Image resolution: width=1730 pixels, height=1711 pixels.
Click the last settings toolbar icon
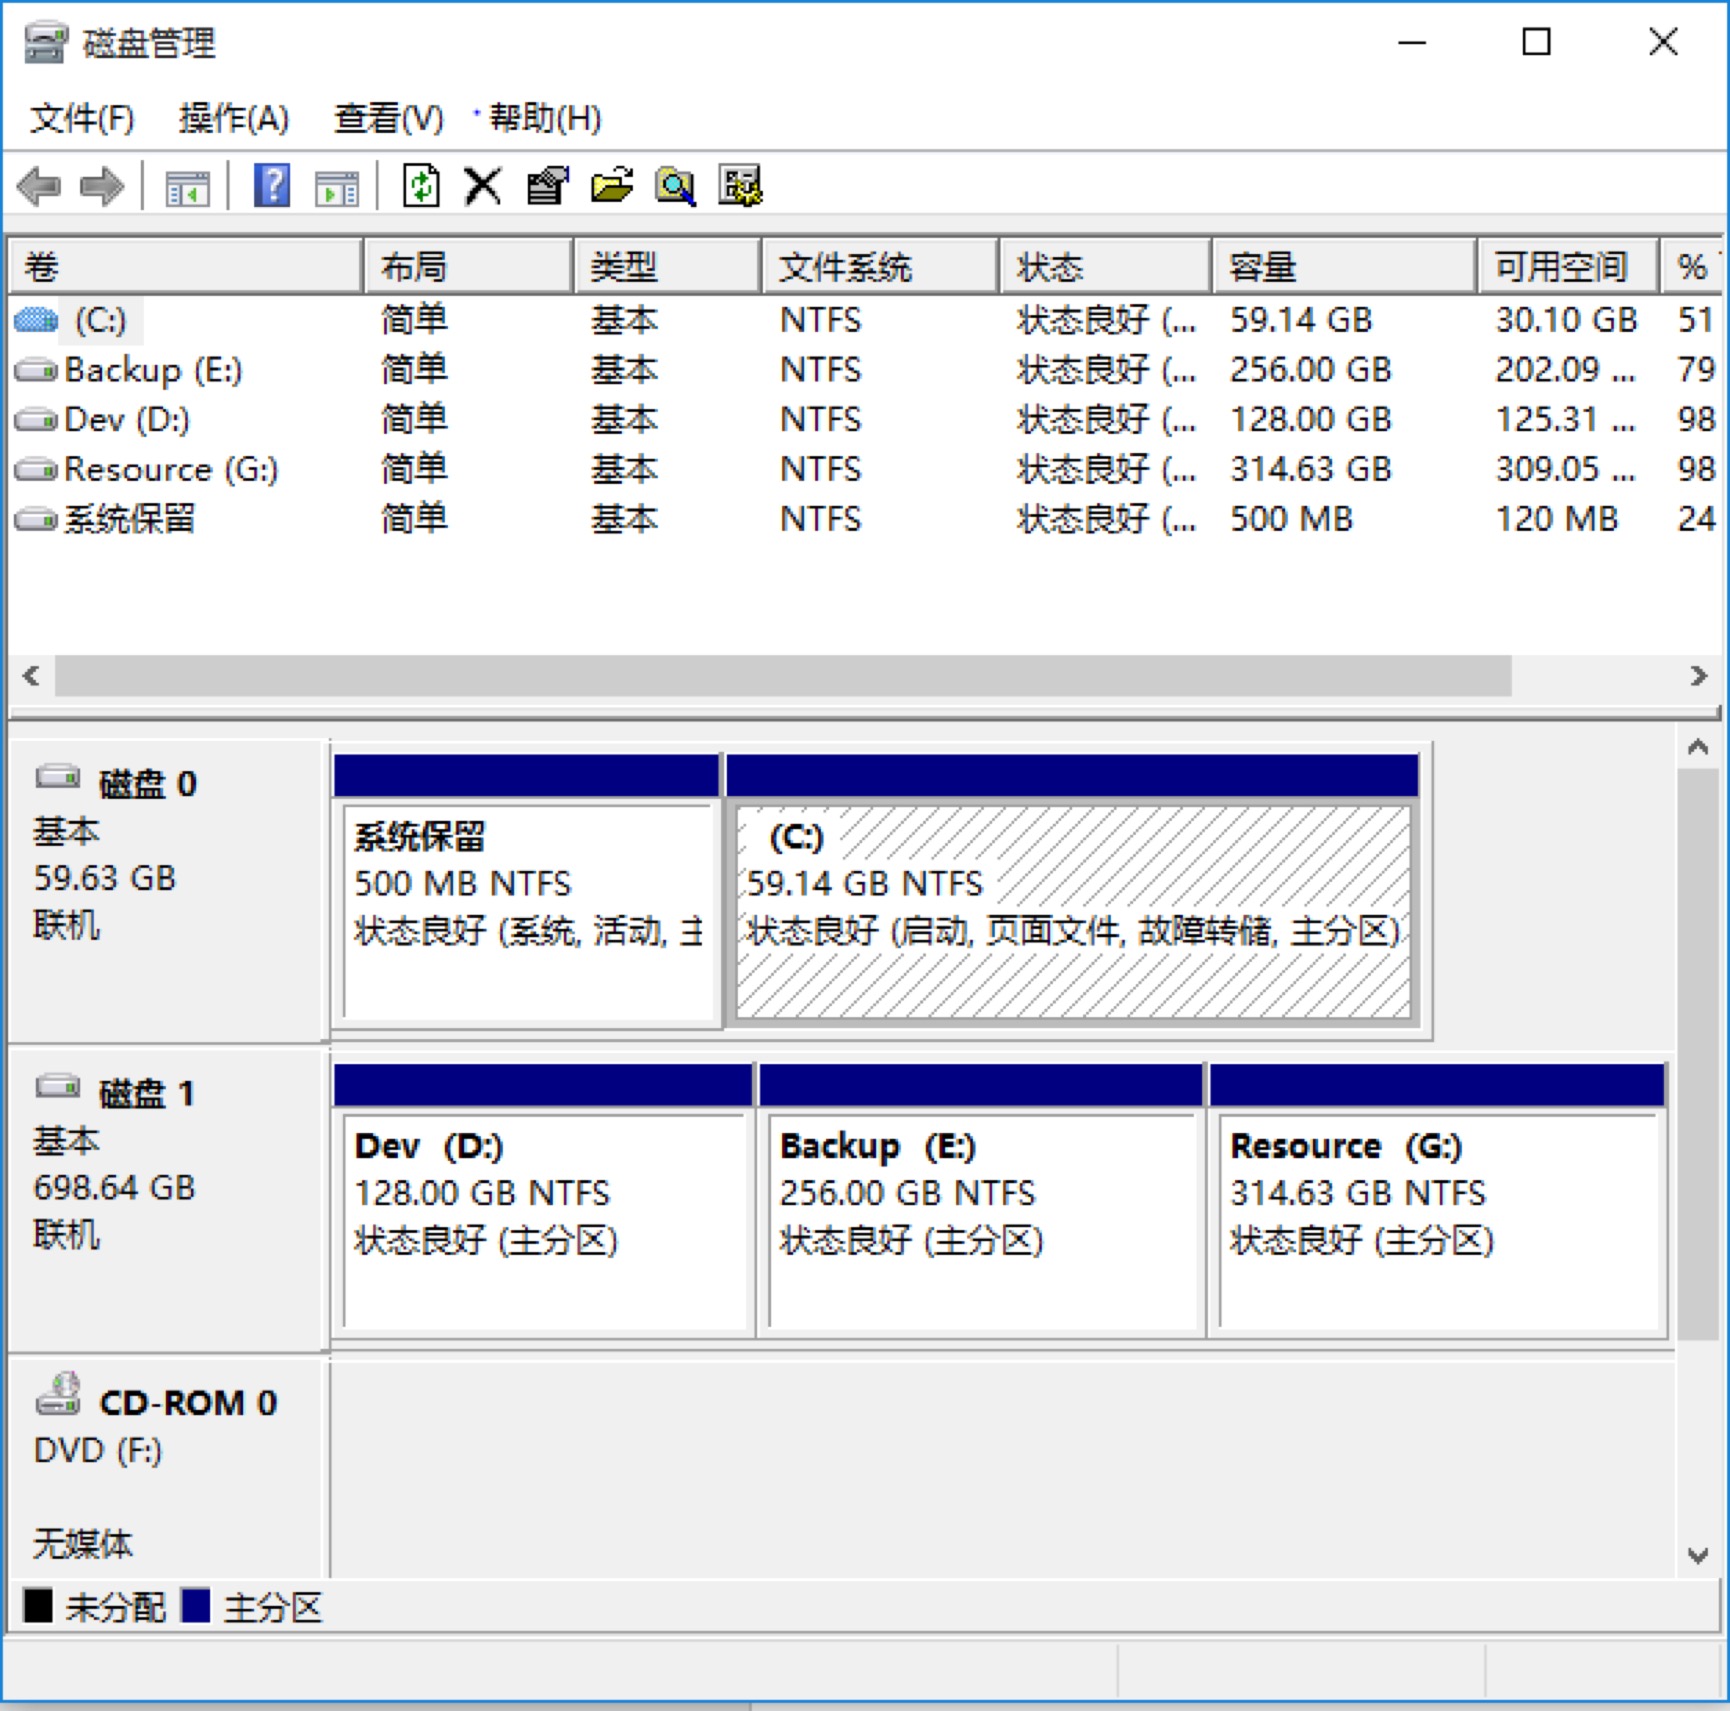point(740,186)
